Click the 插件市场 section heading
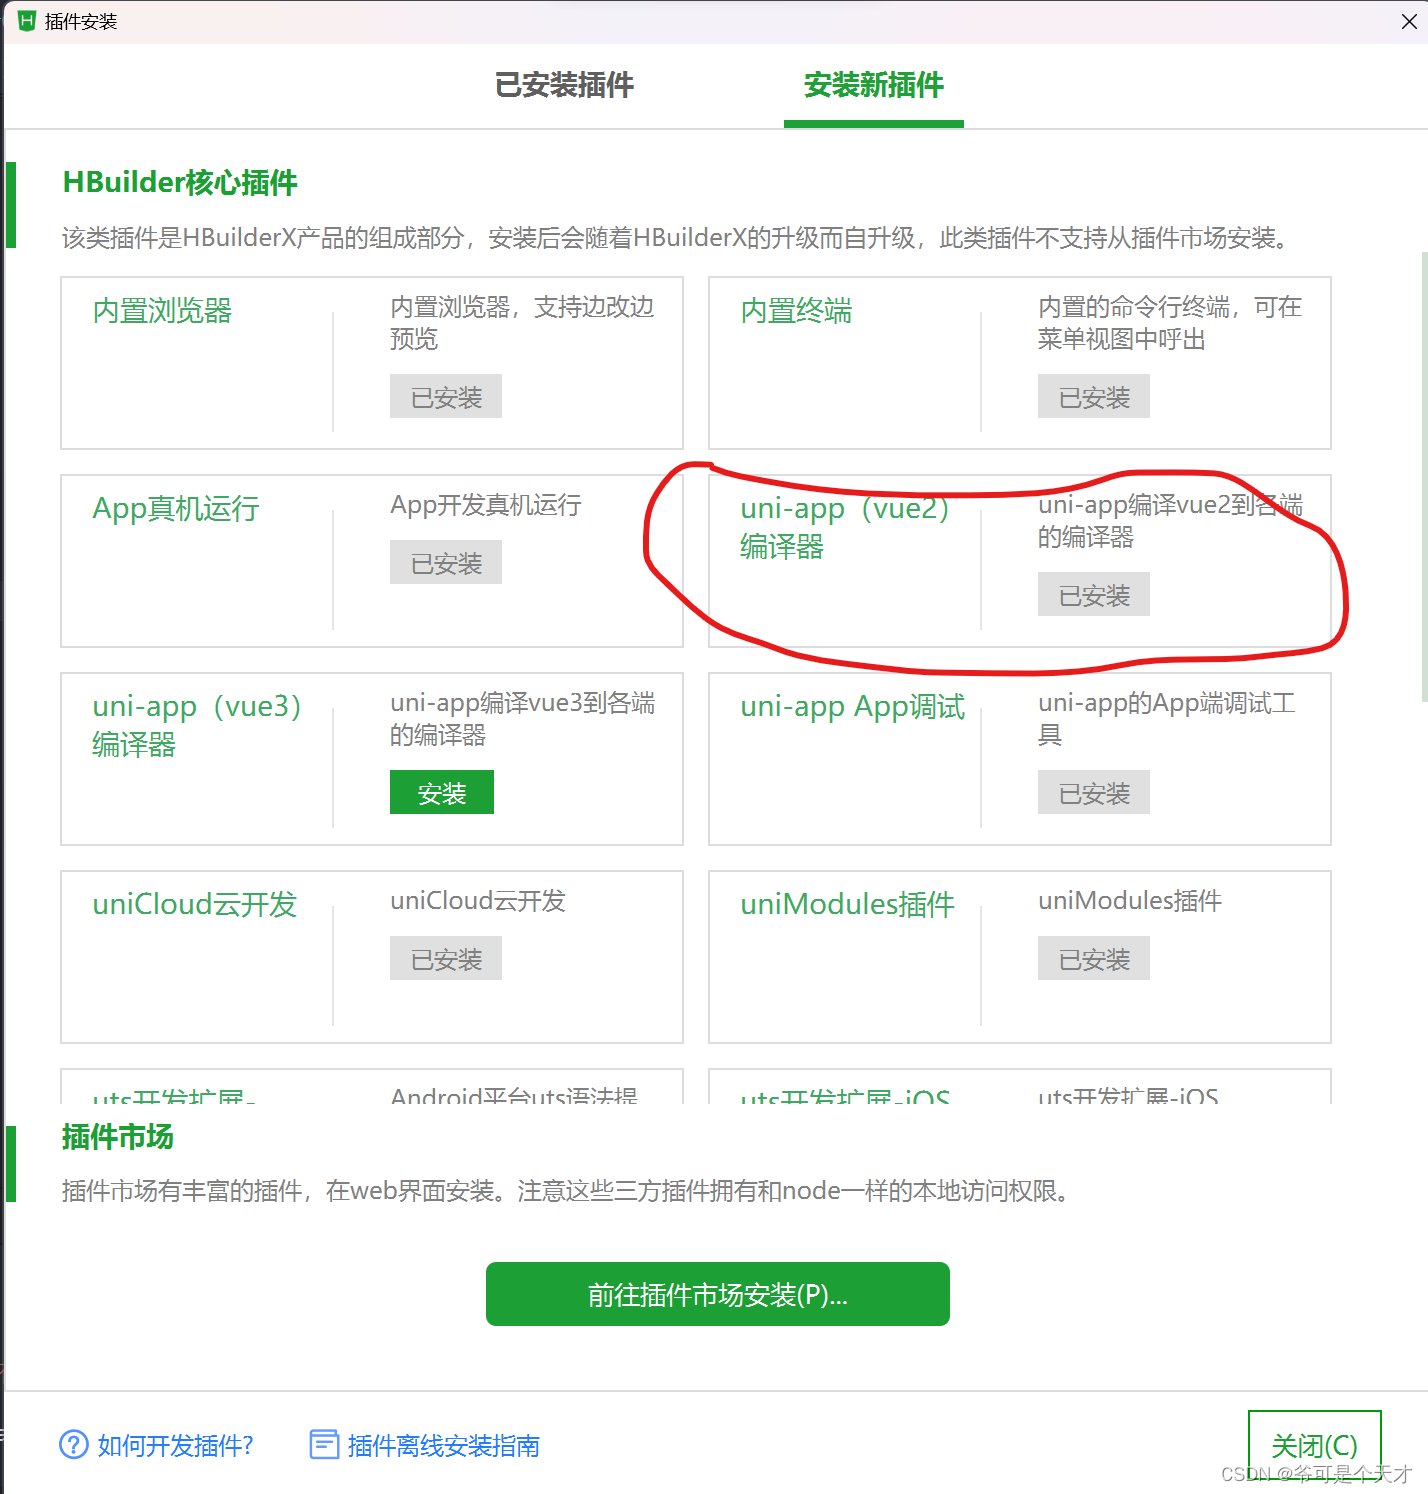Viewport: 1428px width, 1494px height. 118,1136
